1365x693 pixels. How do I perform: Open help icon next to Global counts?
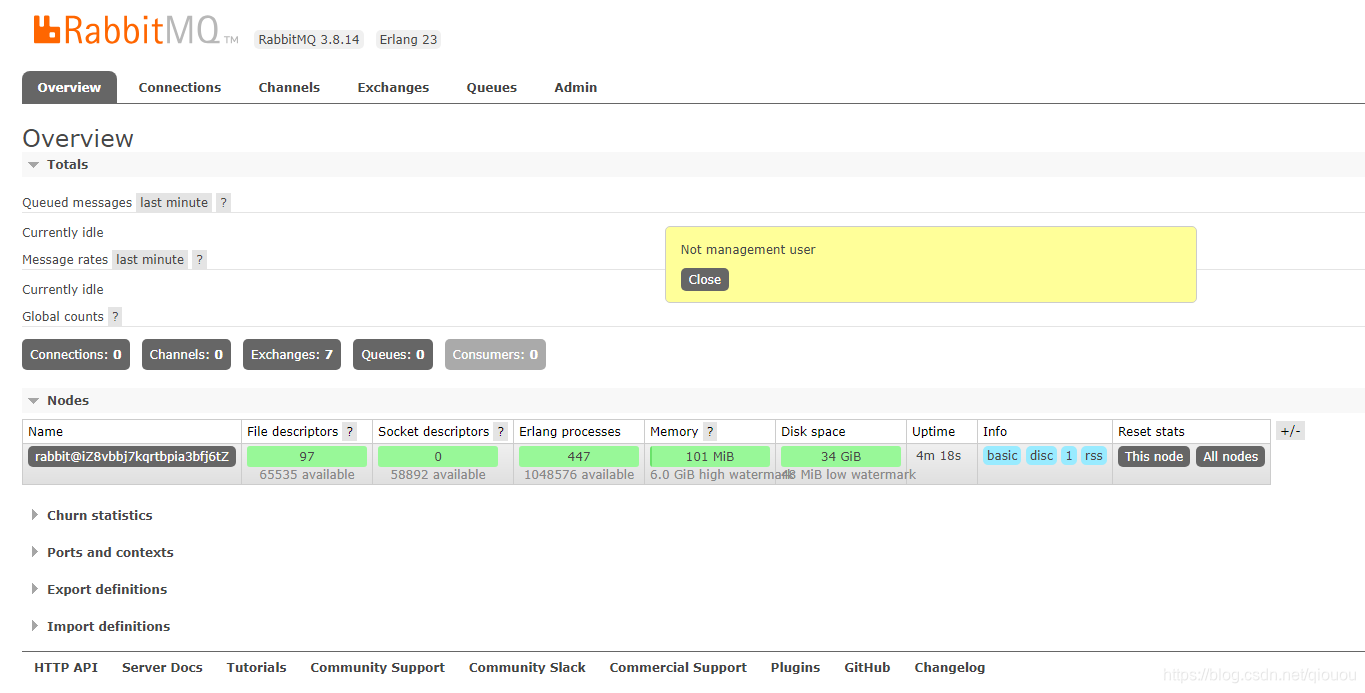click(115, 316)
